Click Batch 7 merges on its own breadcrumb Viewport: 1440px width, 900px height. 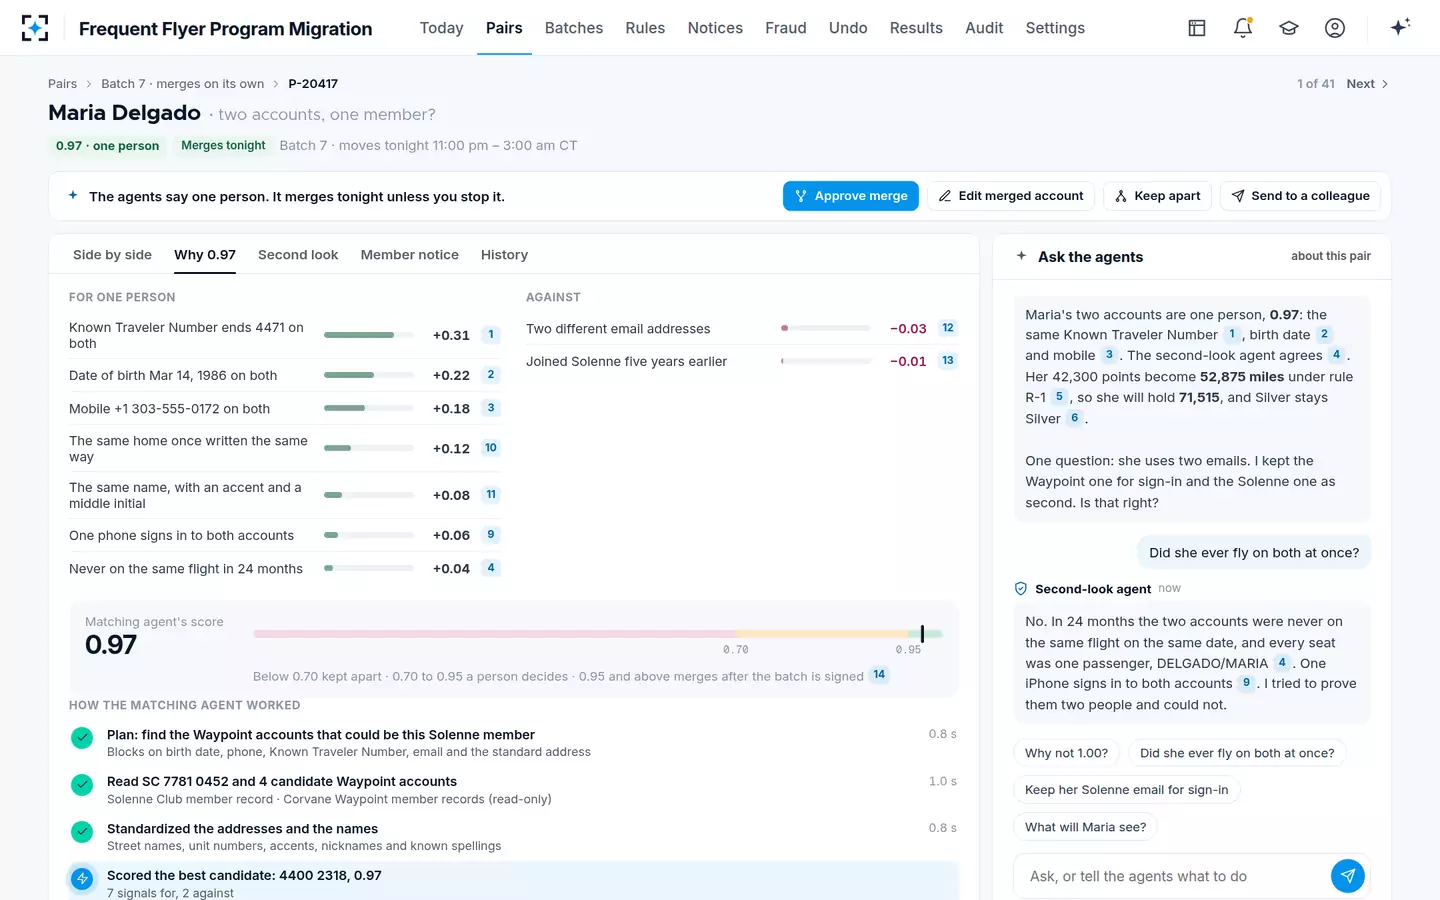pos(183,84)
